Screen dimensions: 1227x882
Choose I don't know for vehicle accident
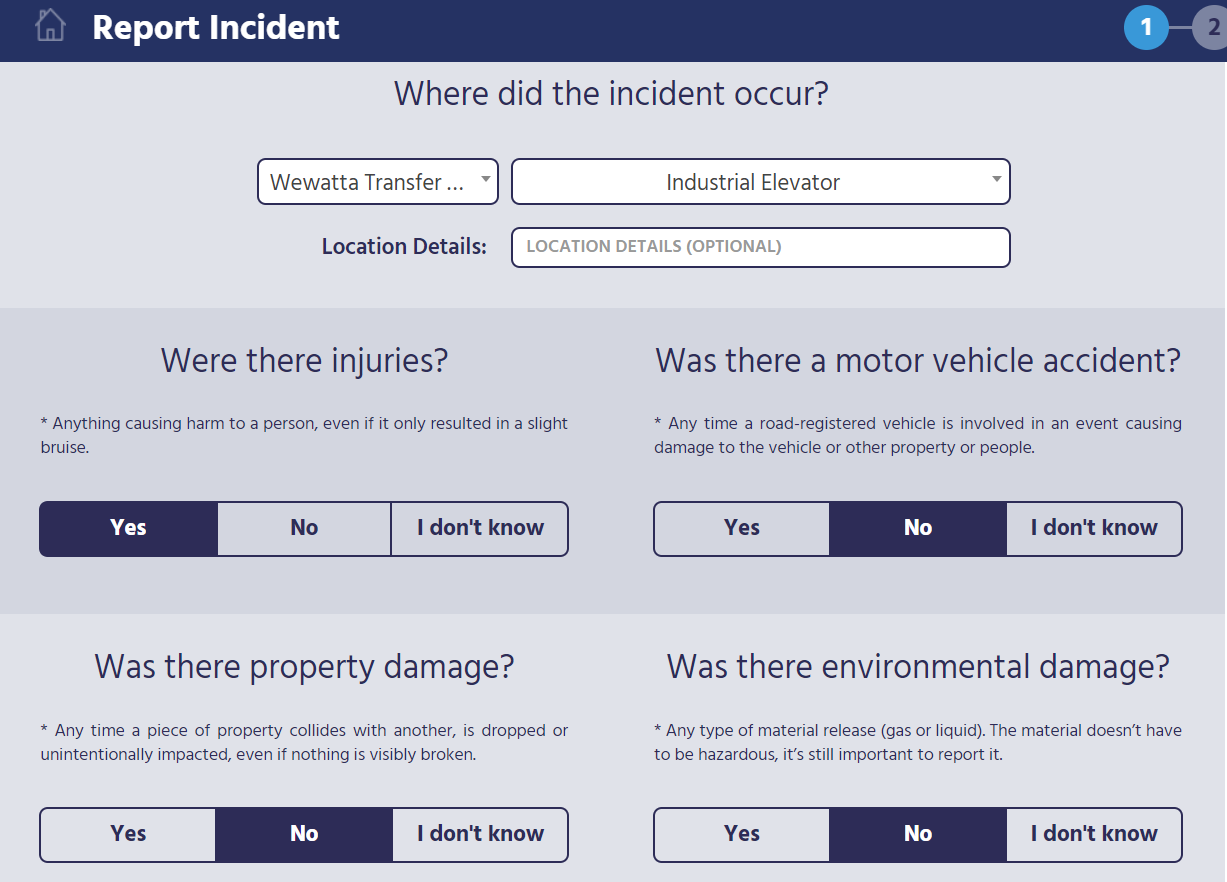[1094, 528]
